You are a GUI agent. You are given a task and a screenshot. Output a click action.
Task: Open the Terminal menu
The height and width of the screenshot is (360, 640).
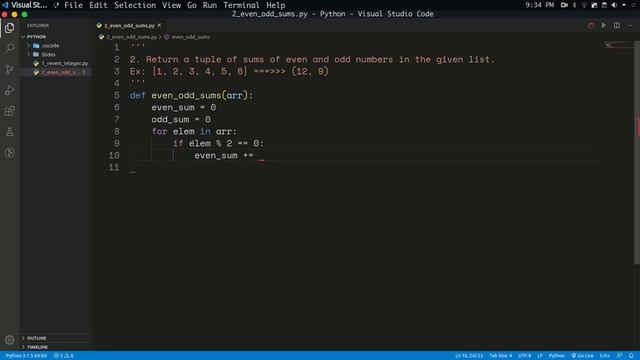click(241, 5)
